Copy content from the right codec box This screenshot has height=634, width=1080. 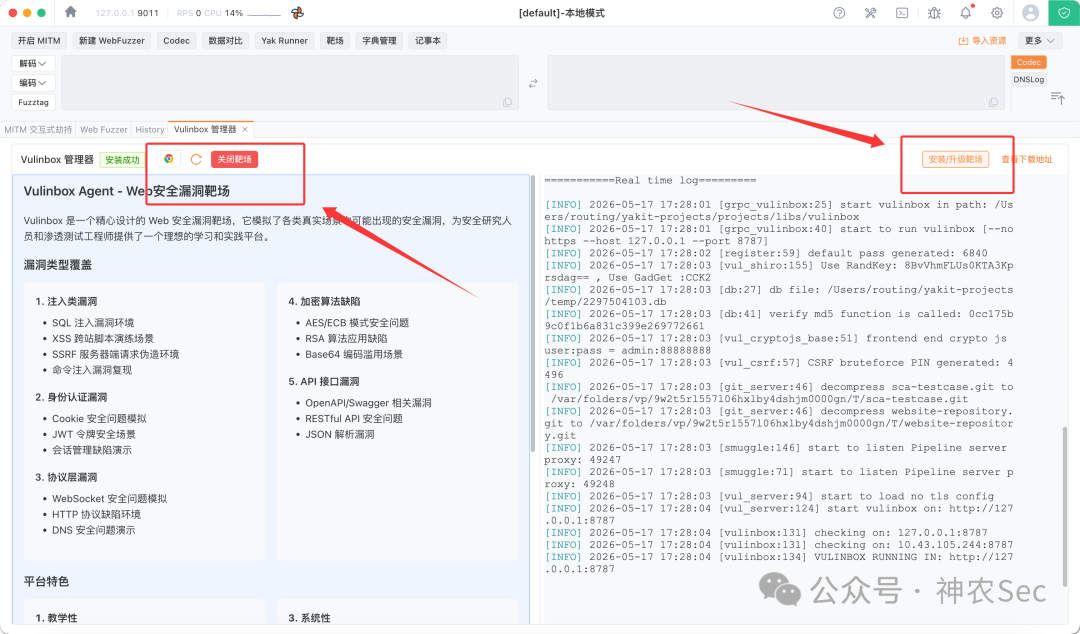tap(993, 102)
